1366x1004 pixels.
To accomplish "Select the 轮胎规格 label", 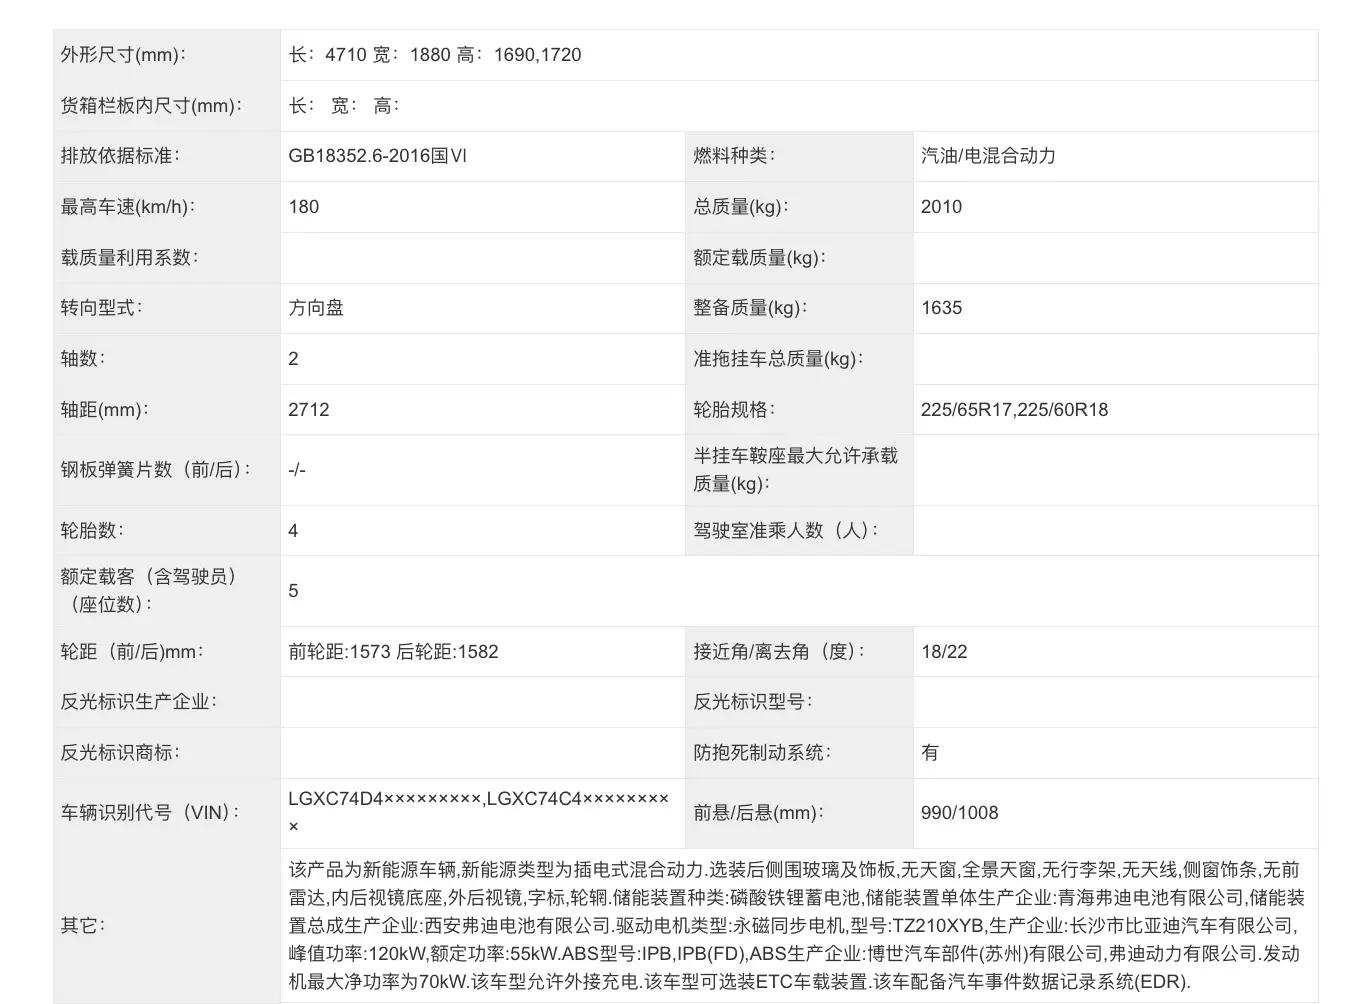I will tap(734, 410).
